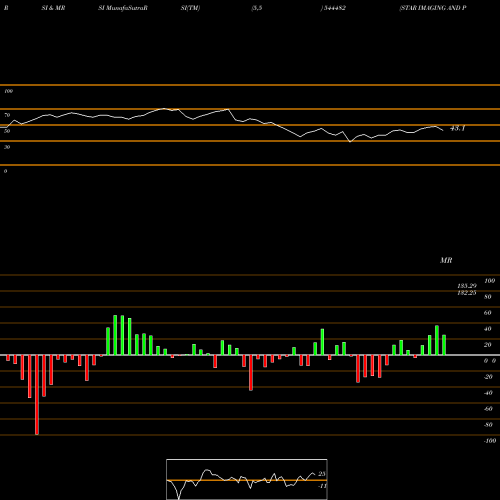Click the 'SI & MR' header text

(53, 8)
